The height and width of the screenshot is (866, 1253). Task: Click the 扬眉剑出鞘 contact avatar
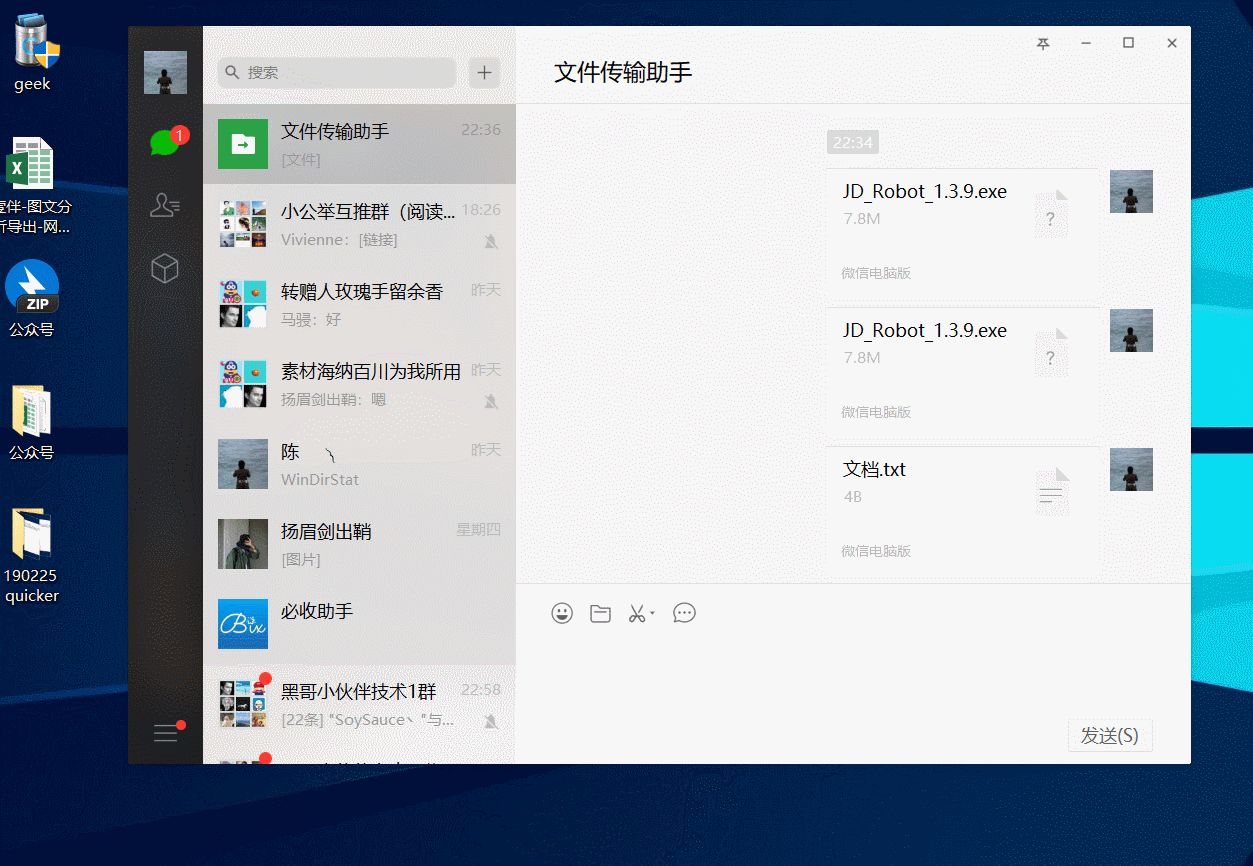point(243,544)
